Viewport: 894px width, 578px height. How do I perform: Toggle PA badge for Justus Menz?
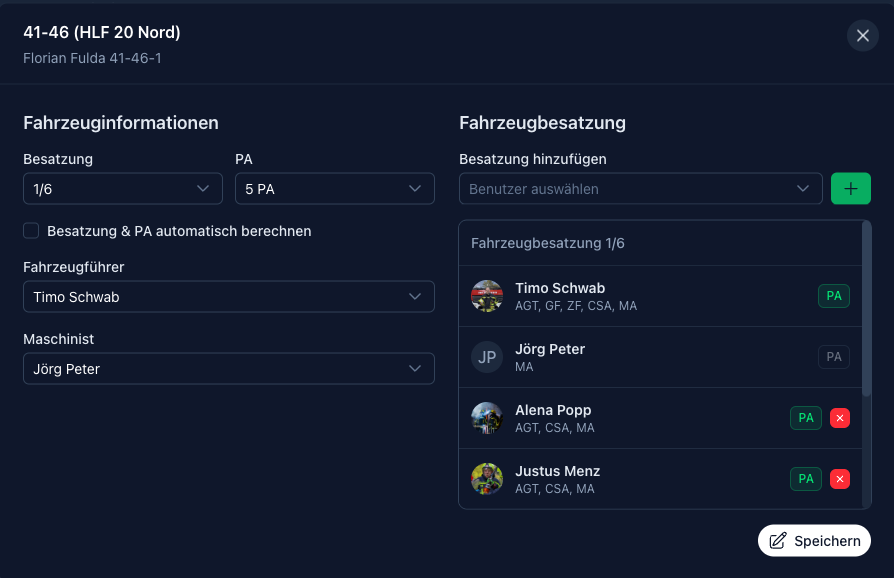[x=805, y=479]
